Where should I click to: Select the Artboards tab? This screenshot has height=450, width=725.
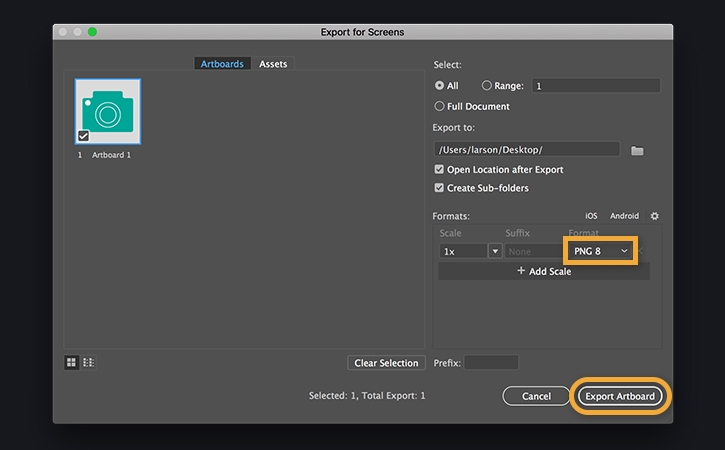[x=222, y=64]
